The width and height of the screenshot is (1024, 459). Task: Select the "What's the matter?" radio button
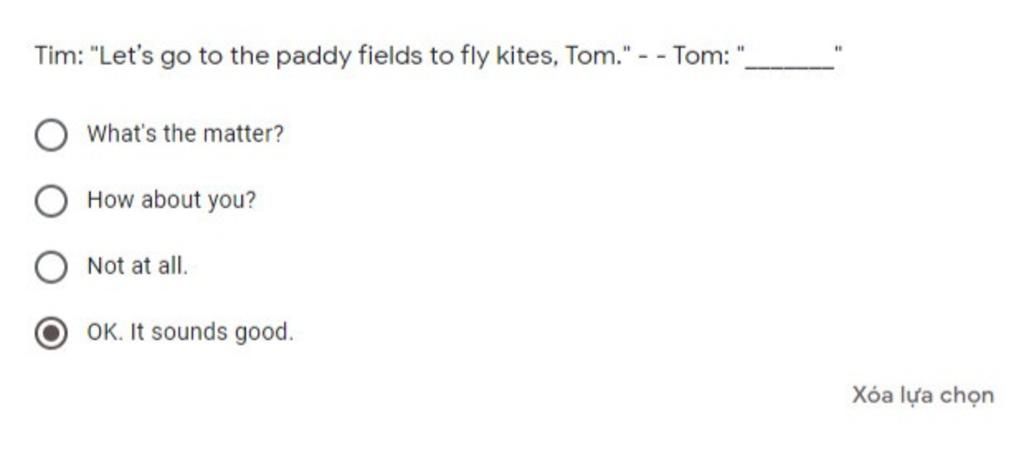(x=51, y=135)
